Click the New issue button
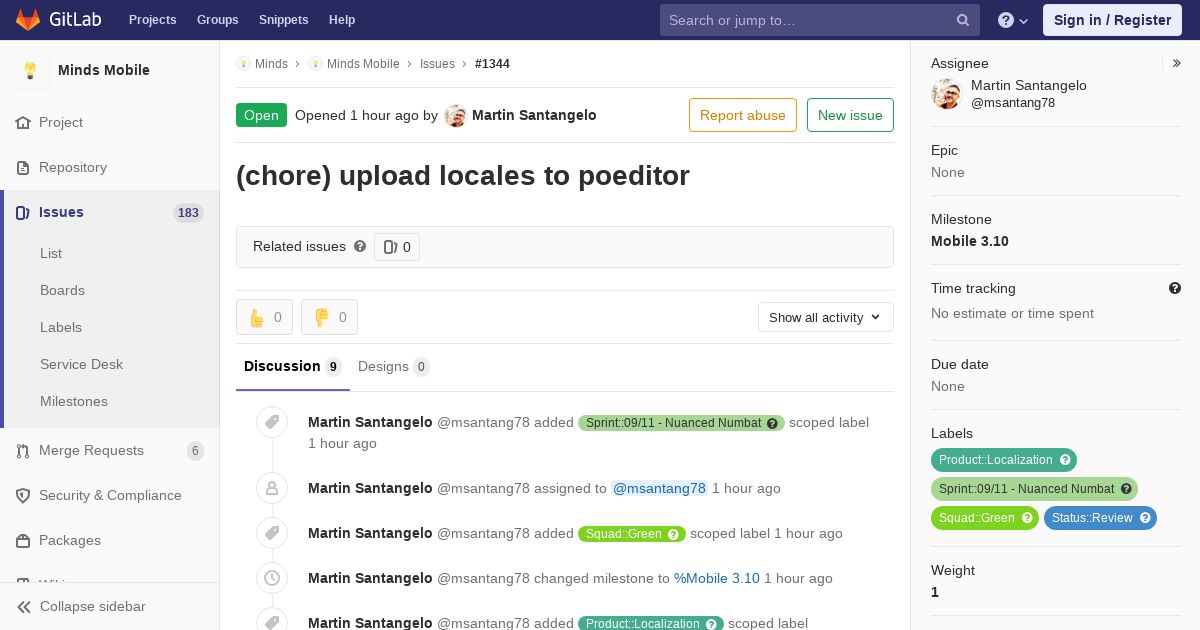 click(850, 115)
